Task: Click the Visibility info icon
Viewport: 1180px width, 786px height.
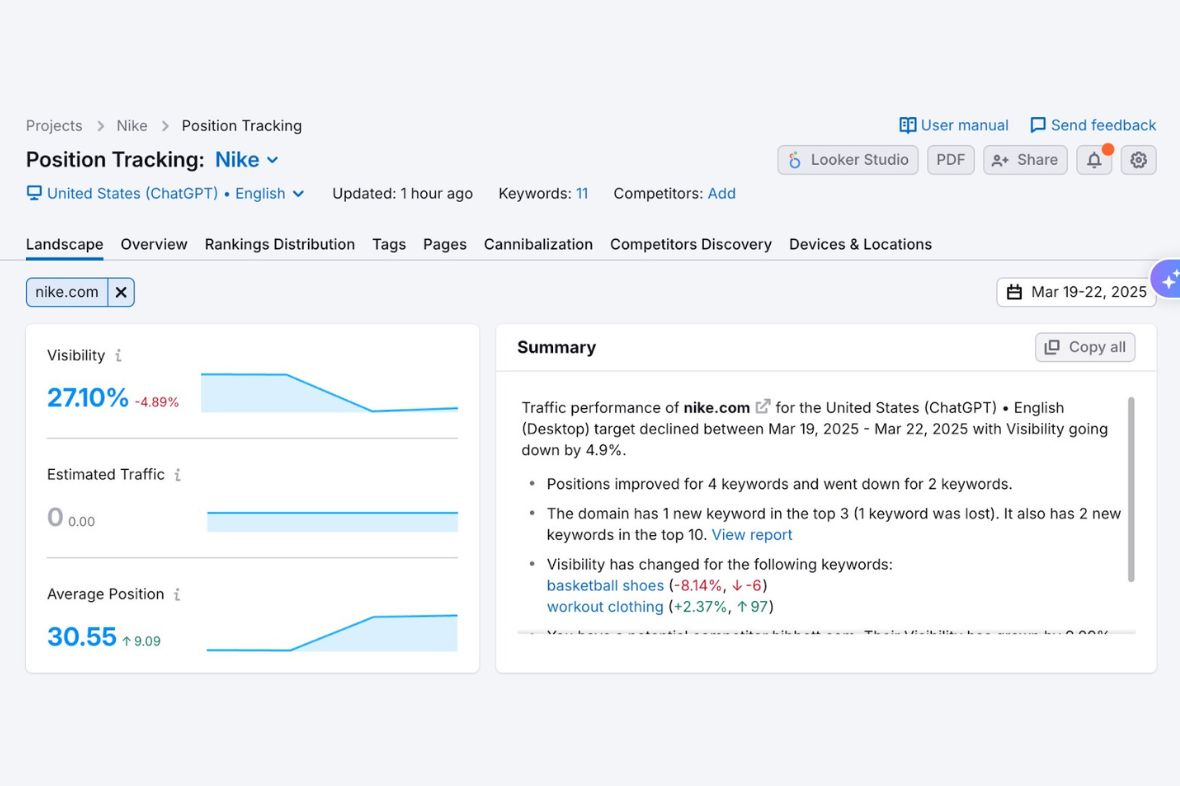Action: tap(118, 355)
